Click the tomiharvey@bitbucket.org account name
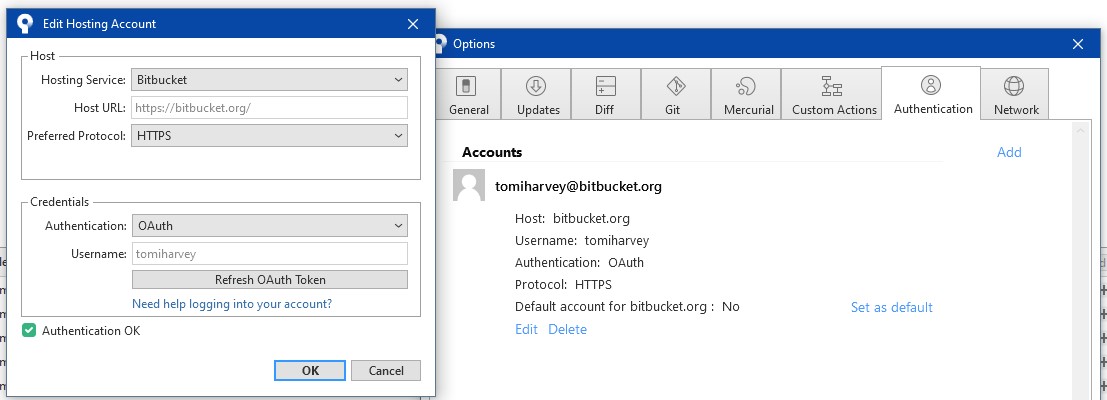Screen dimensions: 1107x400 pyautogui.click(x=578, y=187)
